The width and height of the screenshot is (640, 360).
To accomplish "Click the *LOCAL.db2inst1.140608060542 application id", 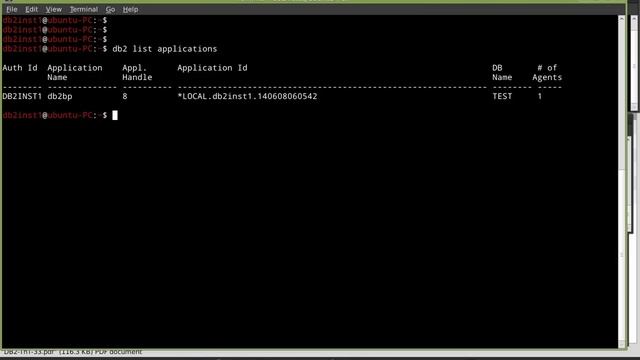I will click(247, 96).
